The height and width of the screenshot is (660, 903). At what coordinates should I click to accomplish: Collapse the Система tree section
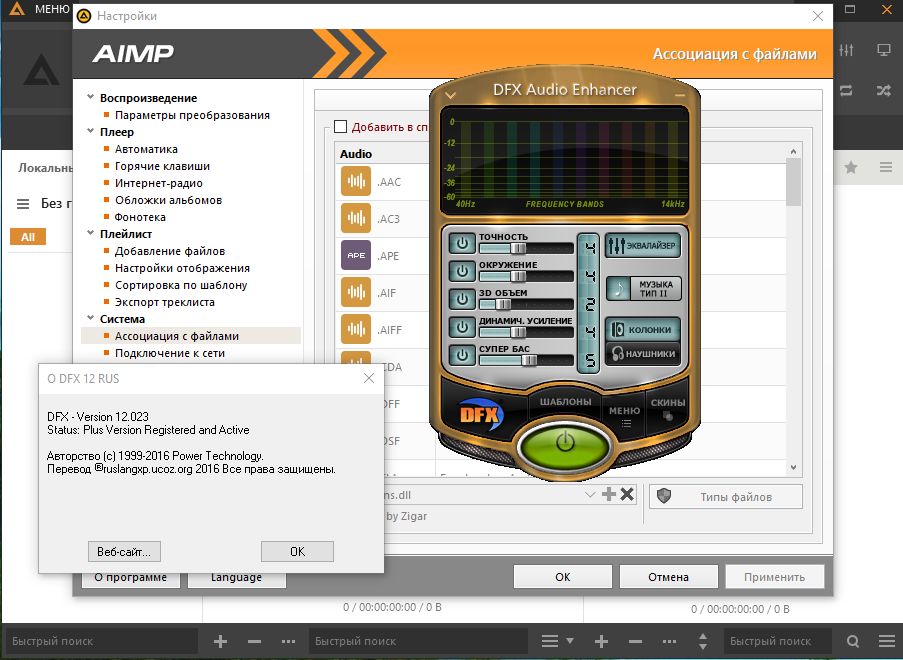pyautogui.click(x=90, y=318)
